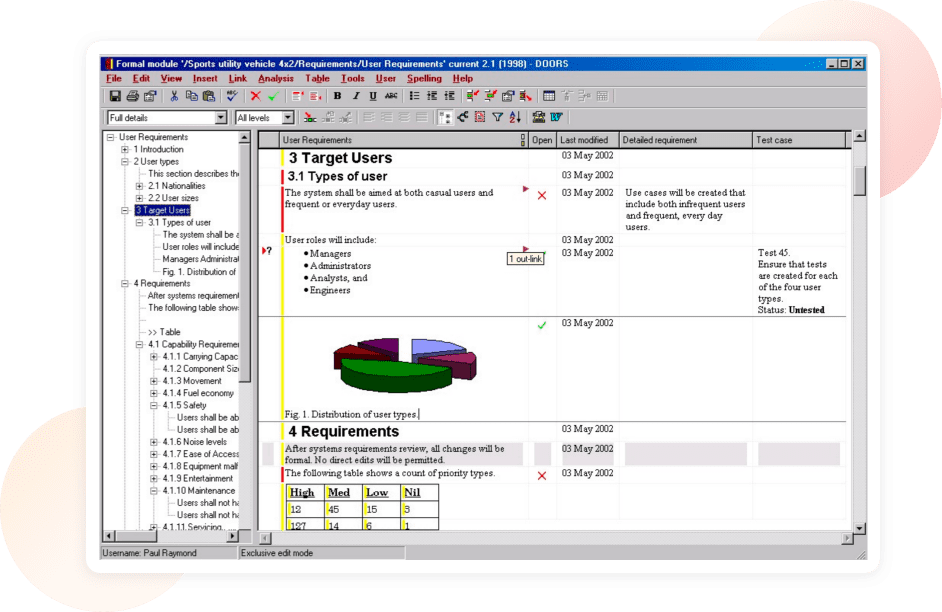Open the Analysis menu
942x612 pixels.
[x=276, y=78]
